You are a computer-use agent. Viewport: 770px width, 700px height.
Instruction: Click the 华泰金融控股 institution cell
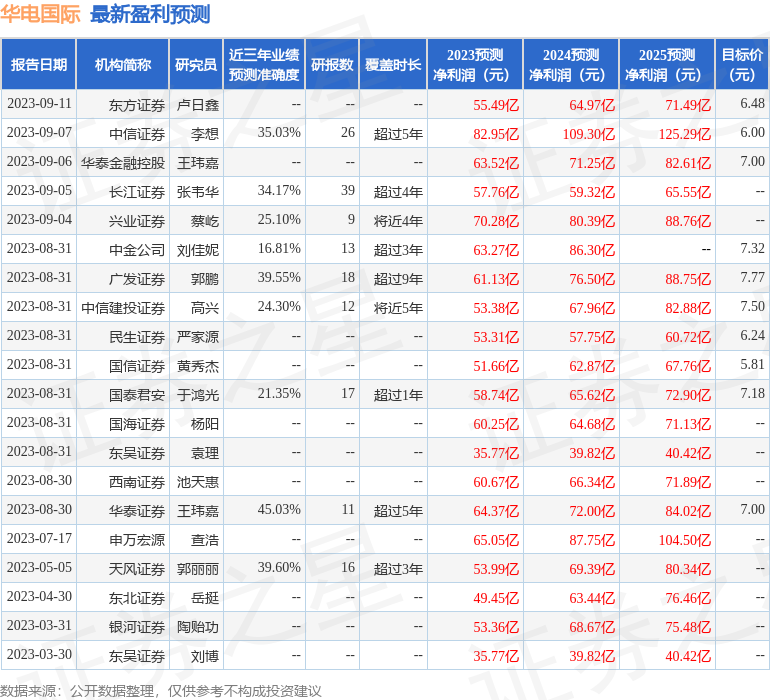(123, 163)
